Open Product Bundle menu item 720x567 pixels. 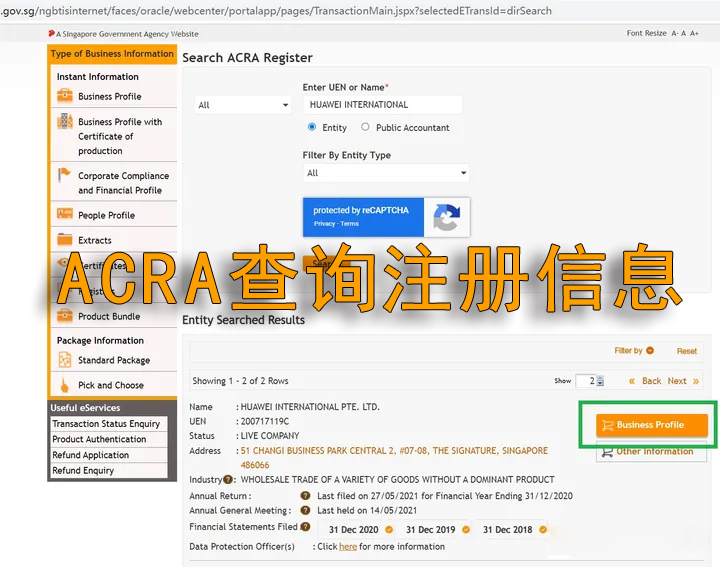(109, 316)
